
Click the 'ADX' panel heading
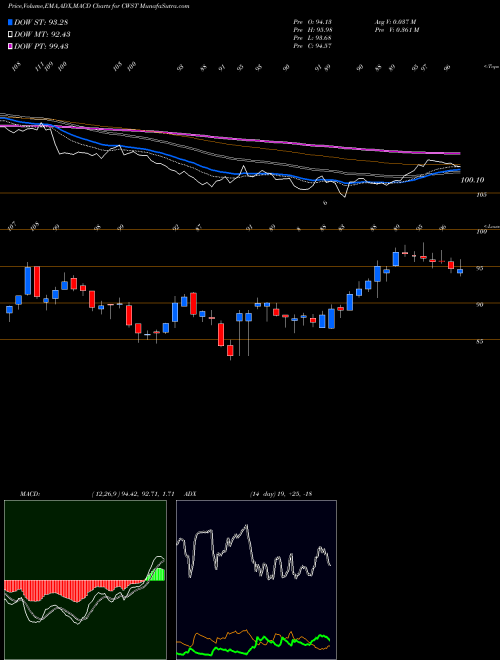(x=191, y=494)
